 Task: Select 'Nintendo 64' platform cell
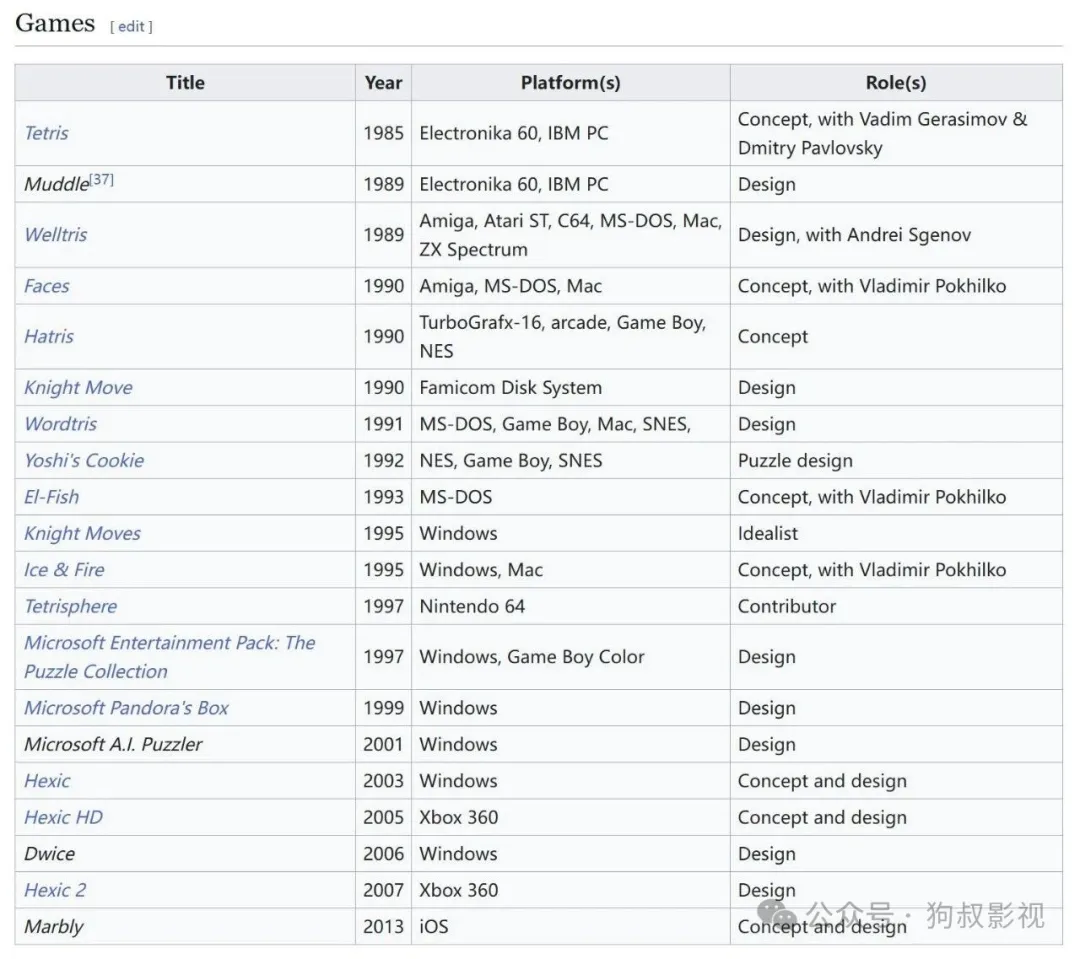pyautogui.click(x=570, y=606)
